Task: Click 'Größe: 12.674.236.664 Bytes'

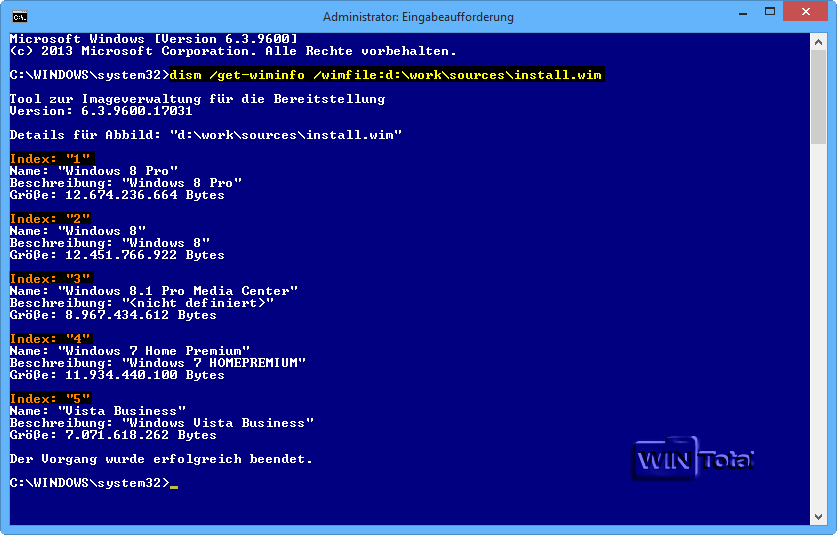Action: click(x=117, y=195)
